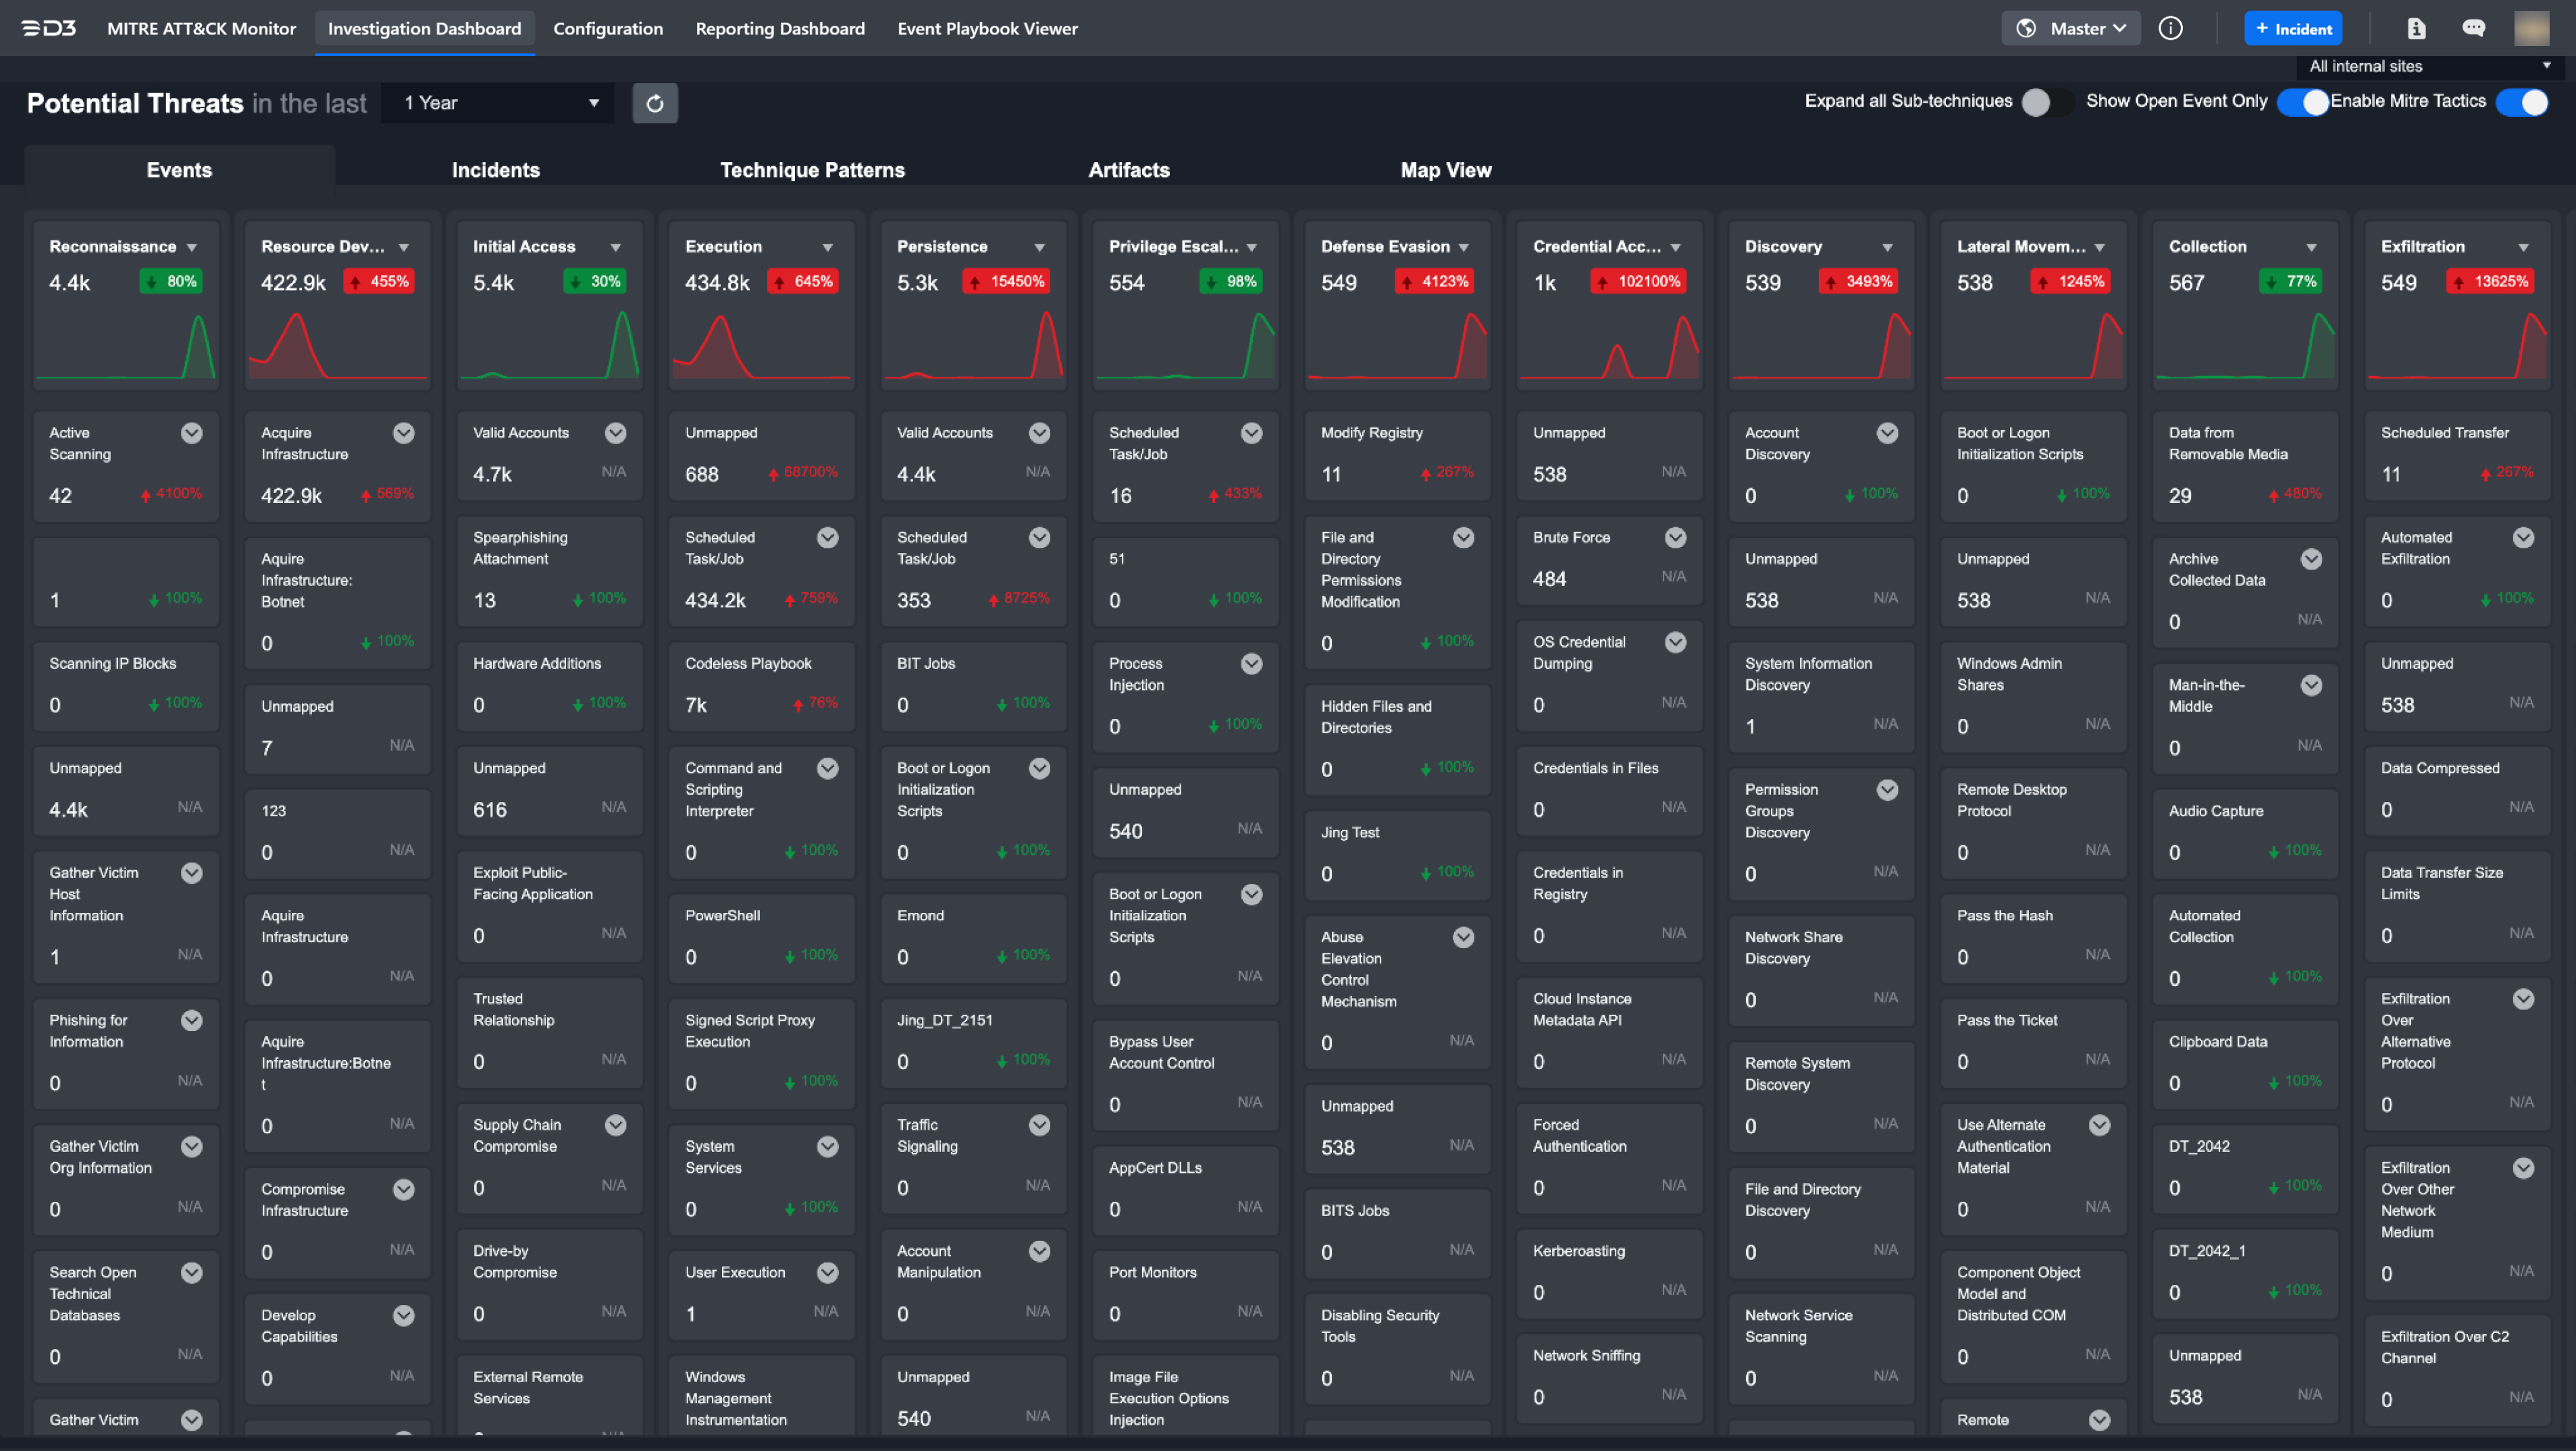This screenshot has height=1451, width=2576.
Task: Expand Brute Force sub-techniques chevron
Action: point(1675,538)
